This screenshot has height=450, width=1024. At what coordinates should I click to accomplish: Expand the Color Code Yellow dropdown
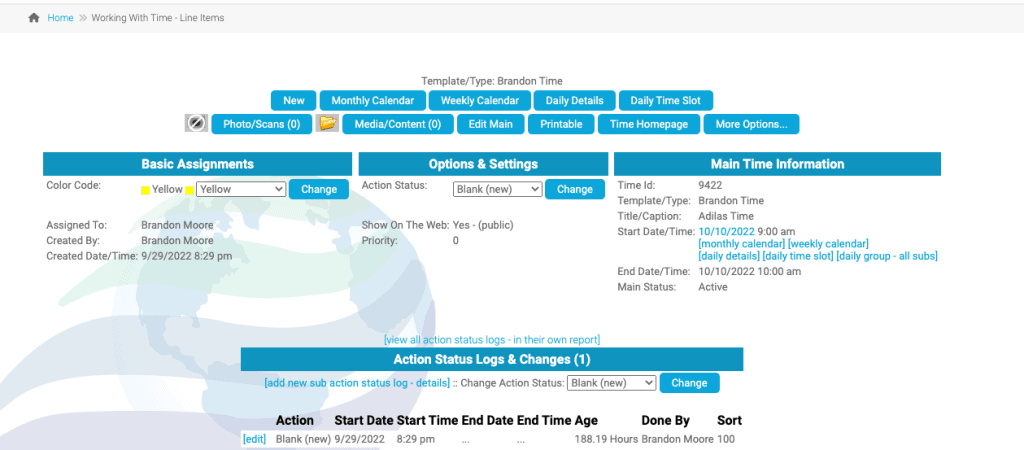(x=241, y=189)
